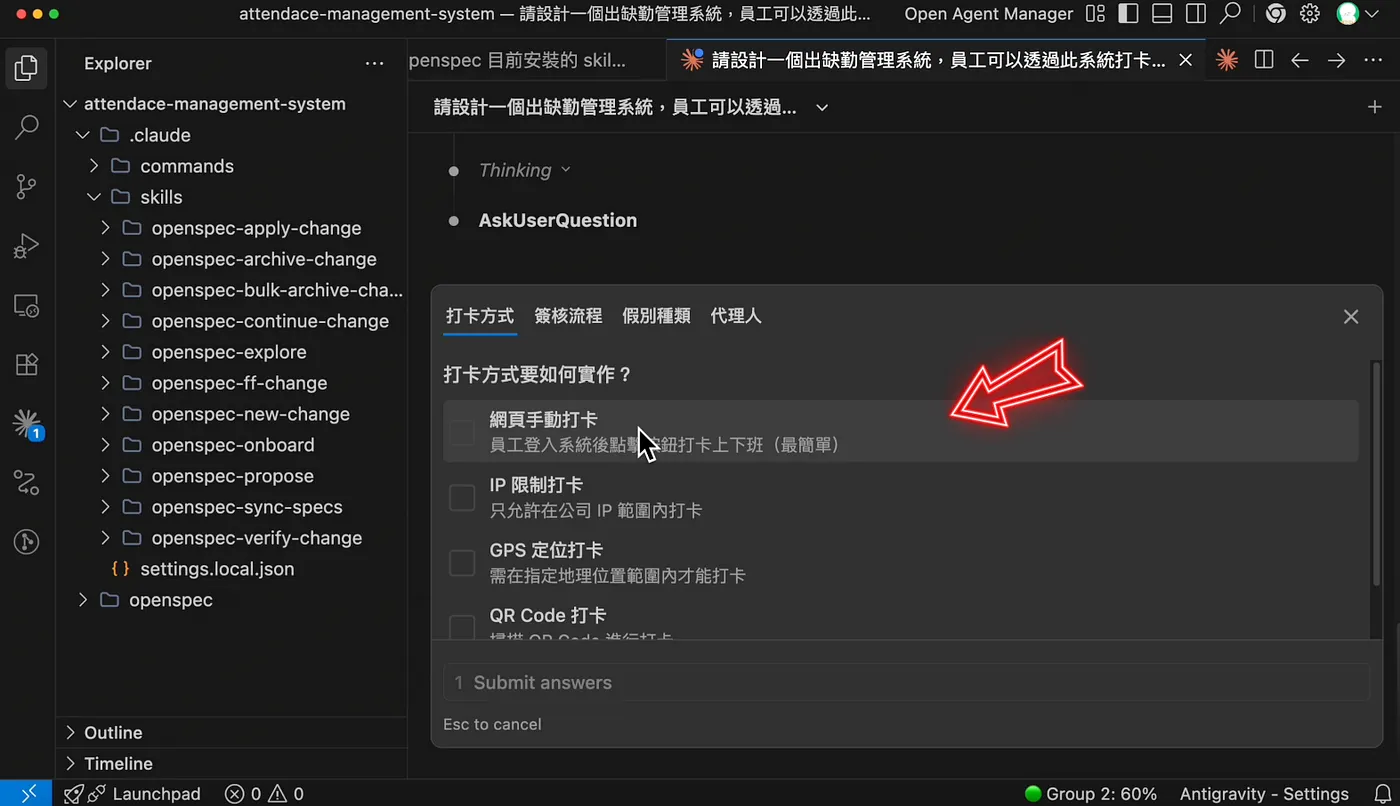Switch to 假別種類 tab

point(656,316)
